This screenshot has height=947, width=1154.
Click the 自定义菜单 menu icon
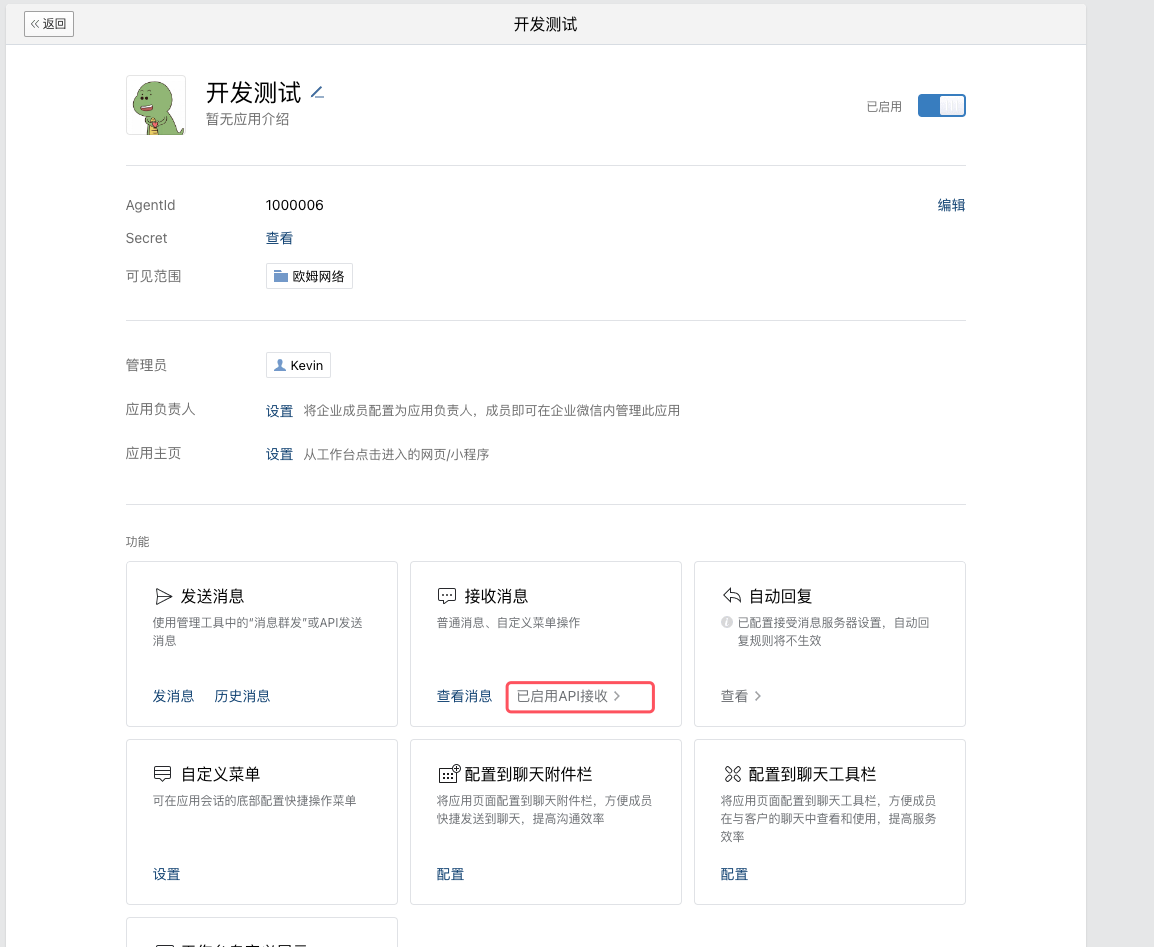tap(163, 774)
